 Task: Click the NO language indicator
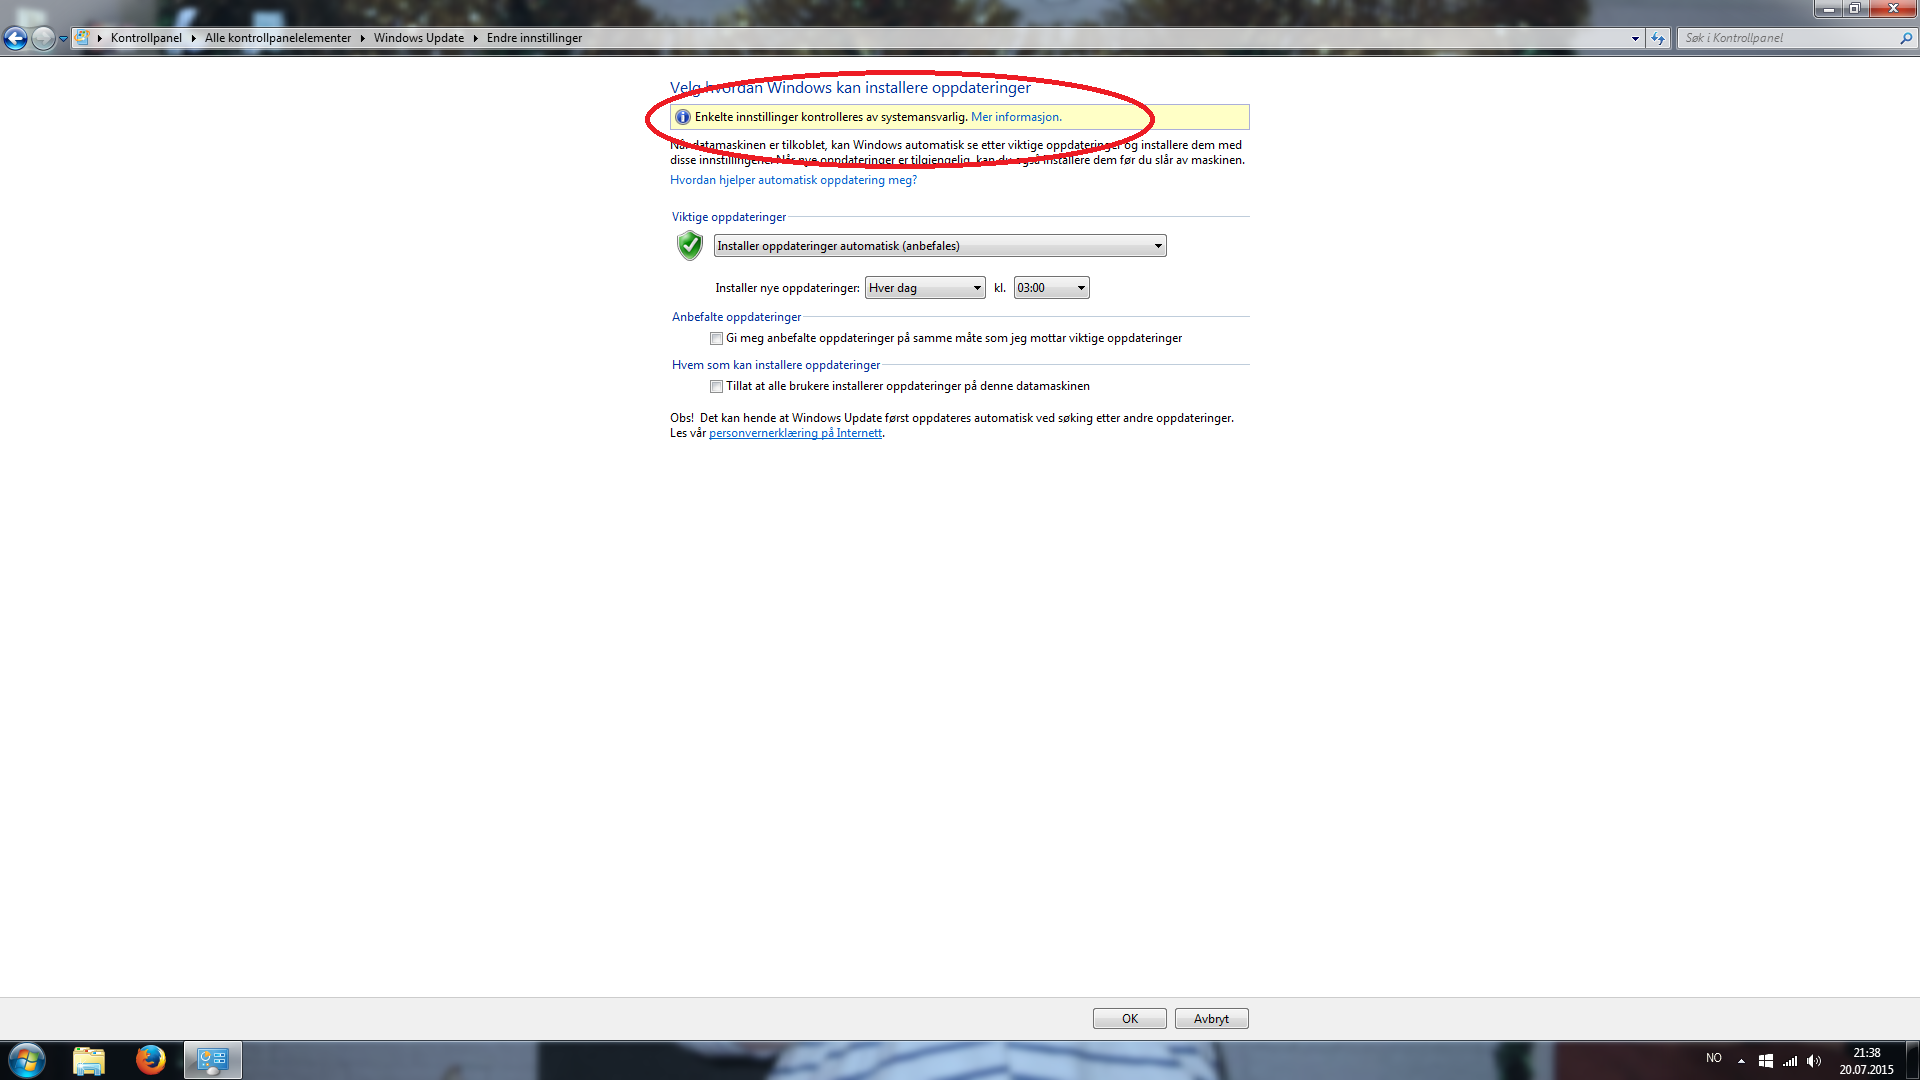[x=1714, y=1058]
